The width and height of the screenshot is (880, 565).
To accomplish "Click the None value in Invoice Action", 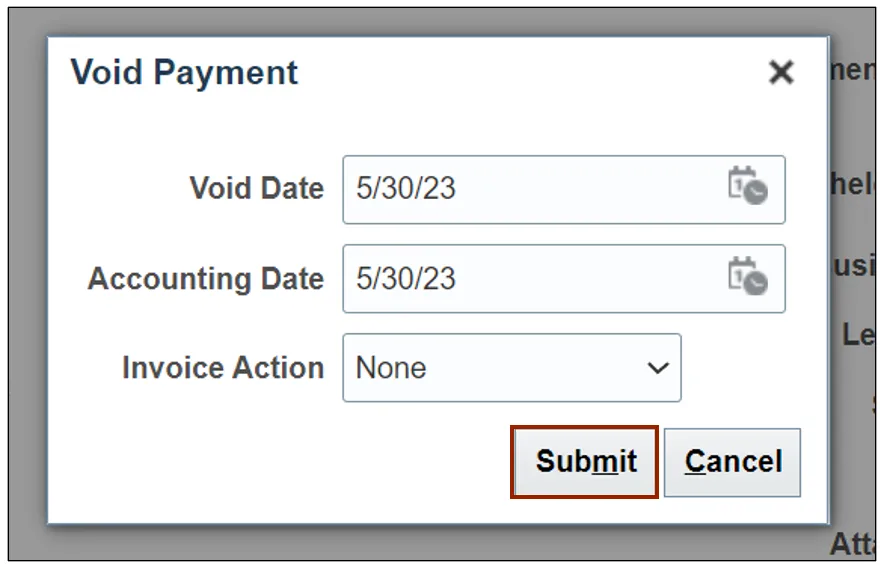I will point(391,368).
